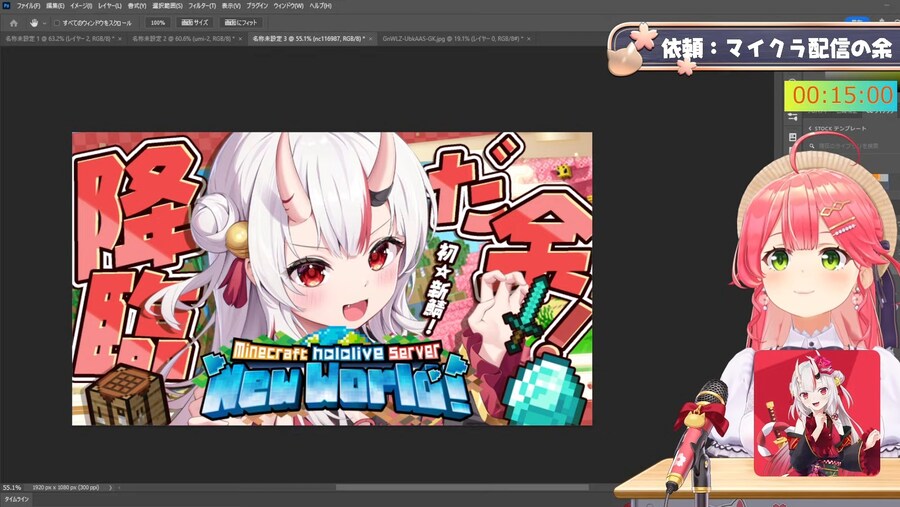Click the thumbnail artwork on the canvas

(332, 279)
